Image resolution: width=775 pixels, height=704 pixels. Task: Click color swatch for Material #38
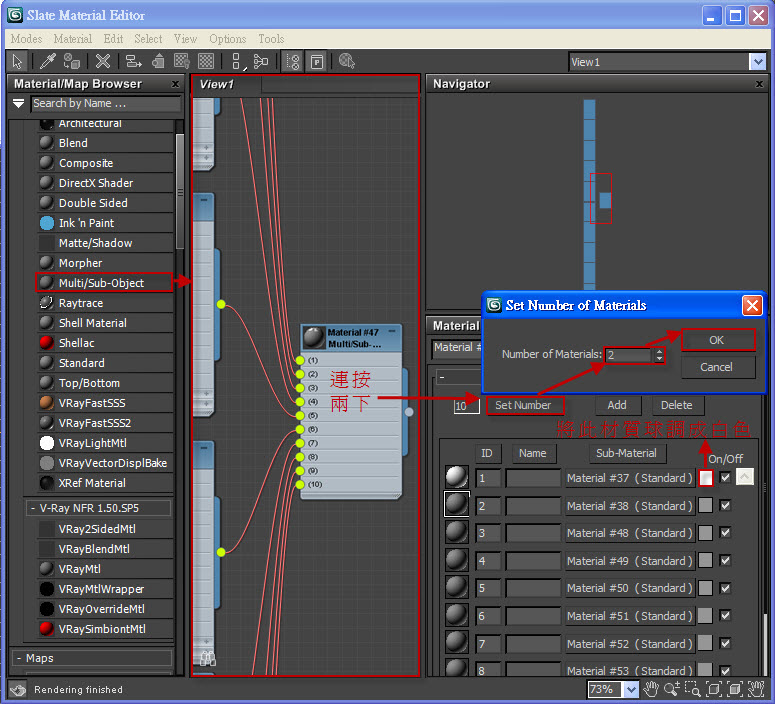coord(706,505)
